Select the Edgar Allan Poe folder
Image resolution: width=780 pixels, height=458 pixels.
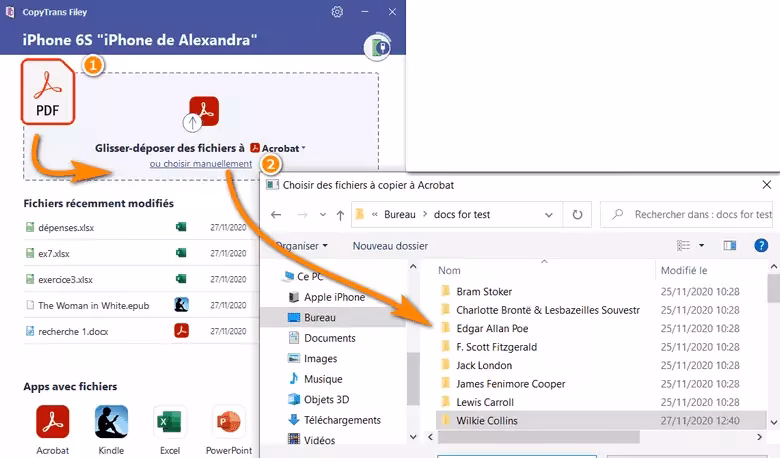492,328
